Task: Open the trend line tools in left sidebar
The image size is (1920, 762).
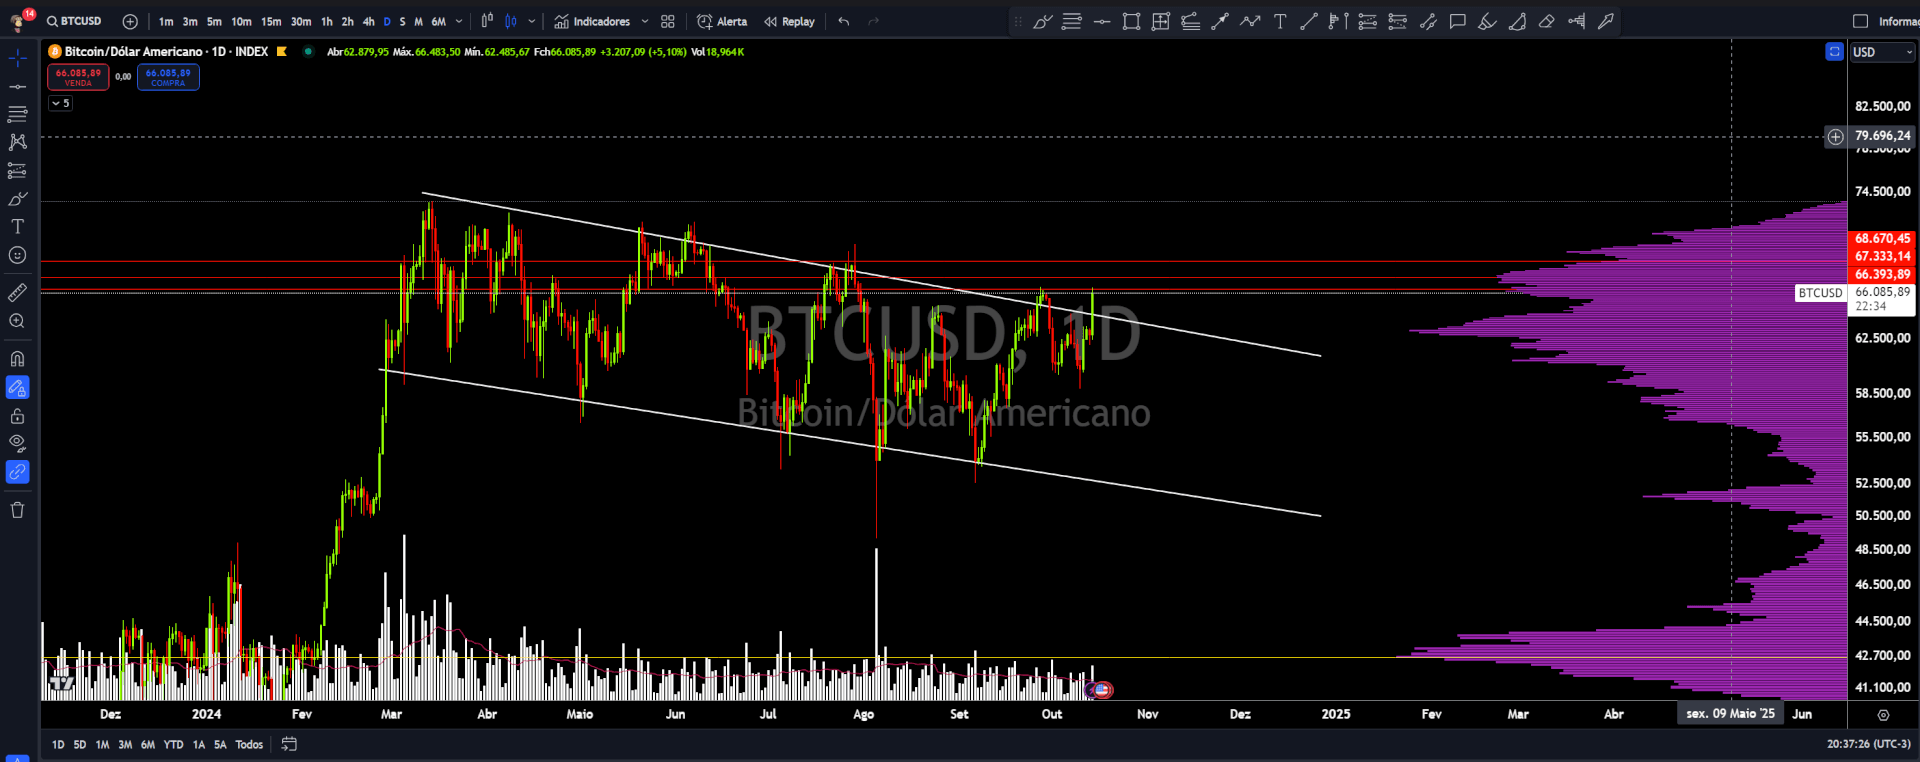Action: point(17,87)
